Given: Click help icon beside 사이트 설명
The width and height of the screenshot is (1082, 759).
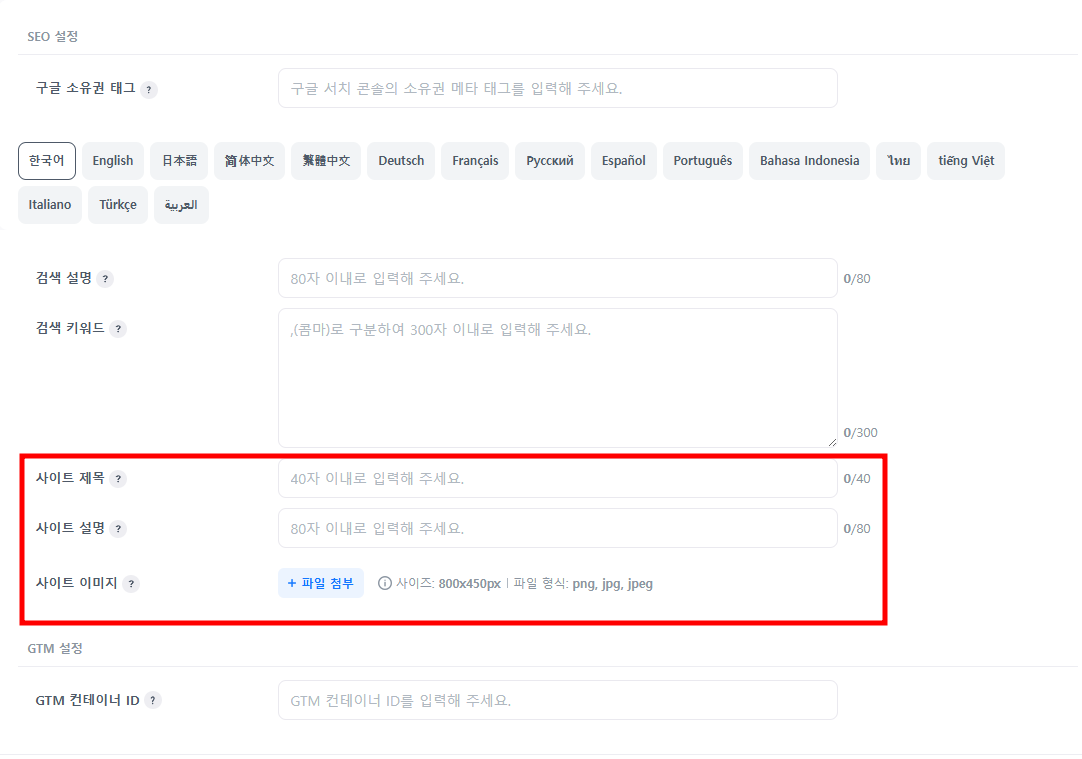Looking at the screenshot, I should point(118,529).
